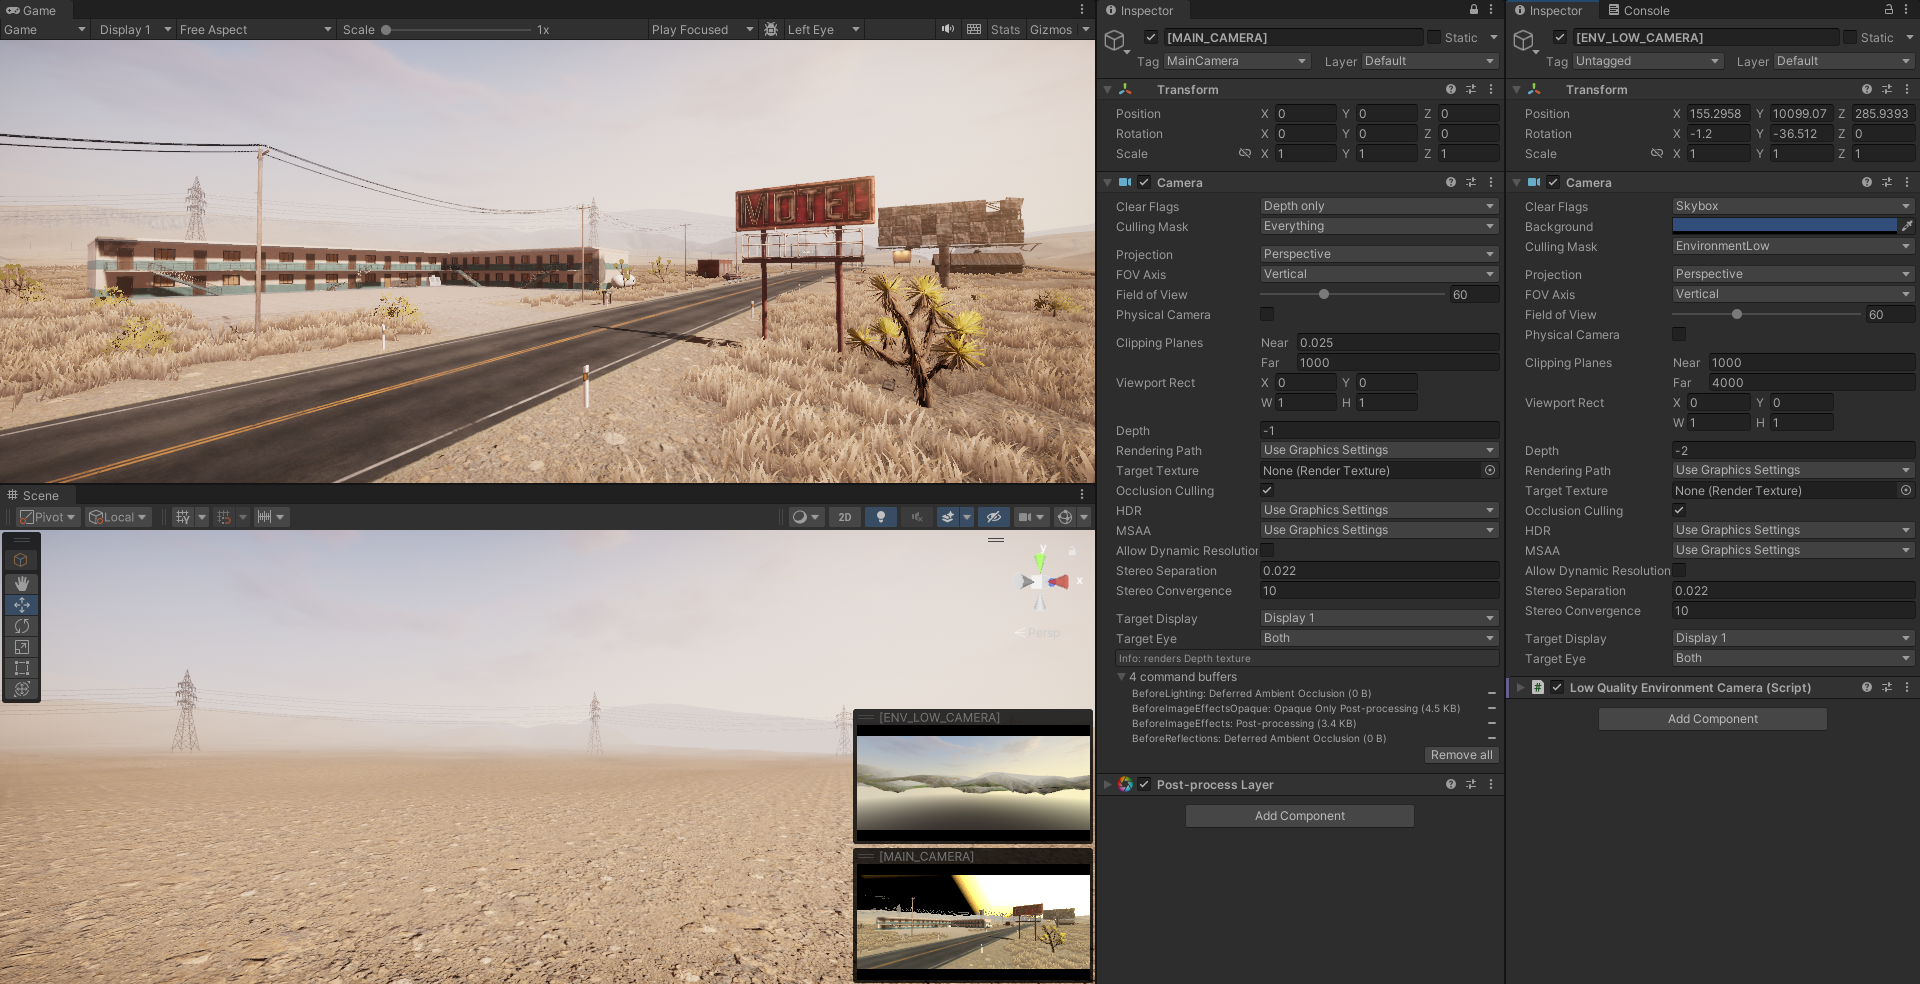Pick Background color with the eyedropper icon

(x=1907, y=226)
